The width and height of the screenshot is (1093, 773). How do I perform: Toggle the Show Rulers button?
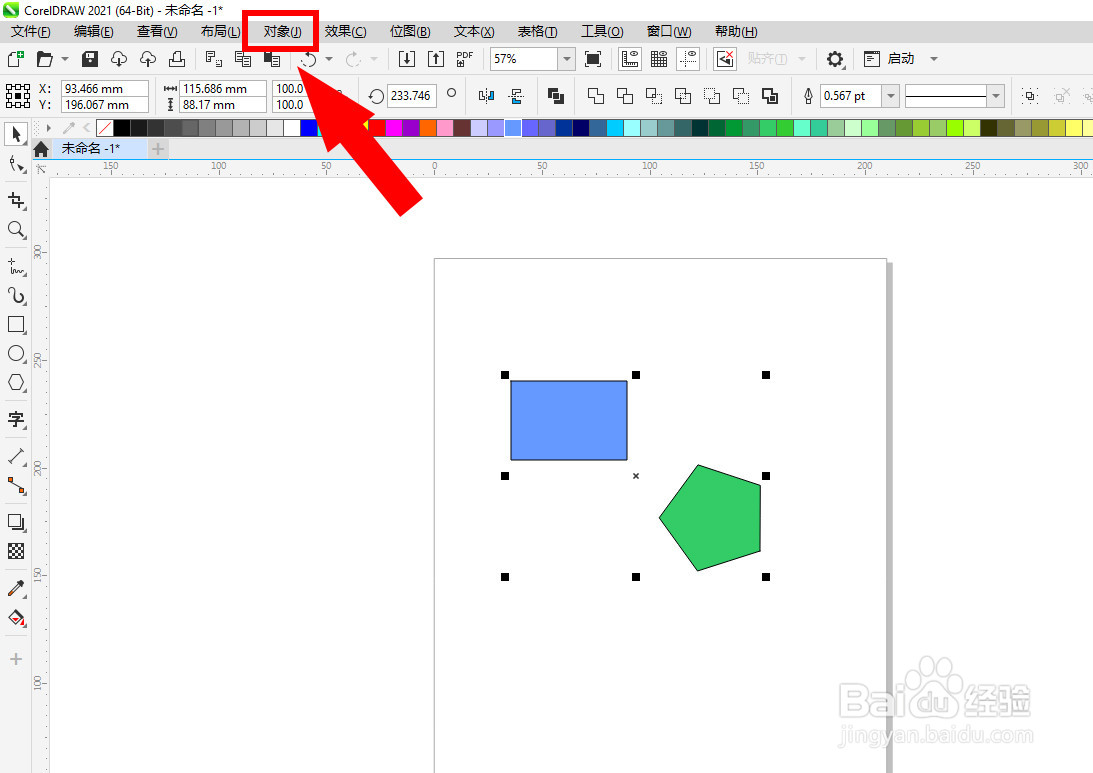click(x=629, y=59)
